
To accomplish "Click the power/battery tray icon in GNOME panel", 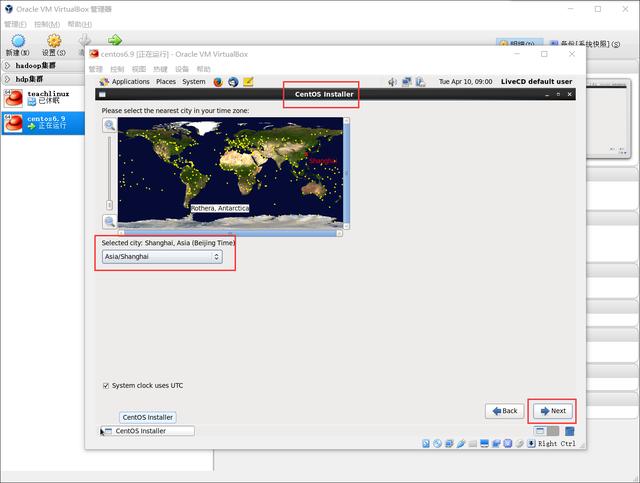I will (x=420, y=82).
